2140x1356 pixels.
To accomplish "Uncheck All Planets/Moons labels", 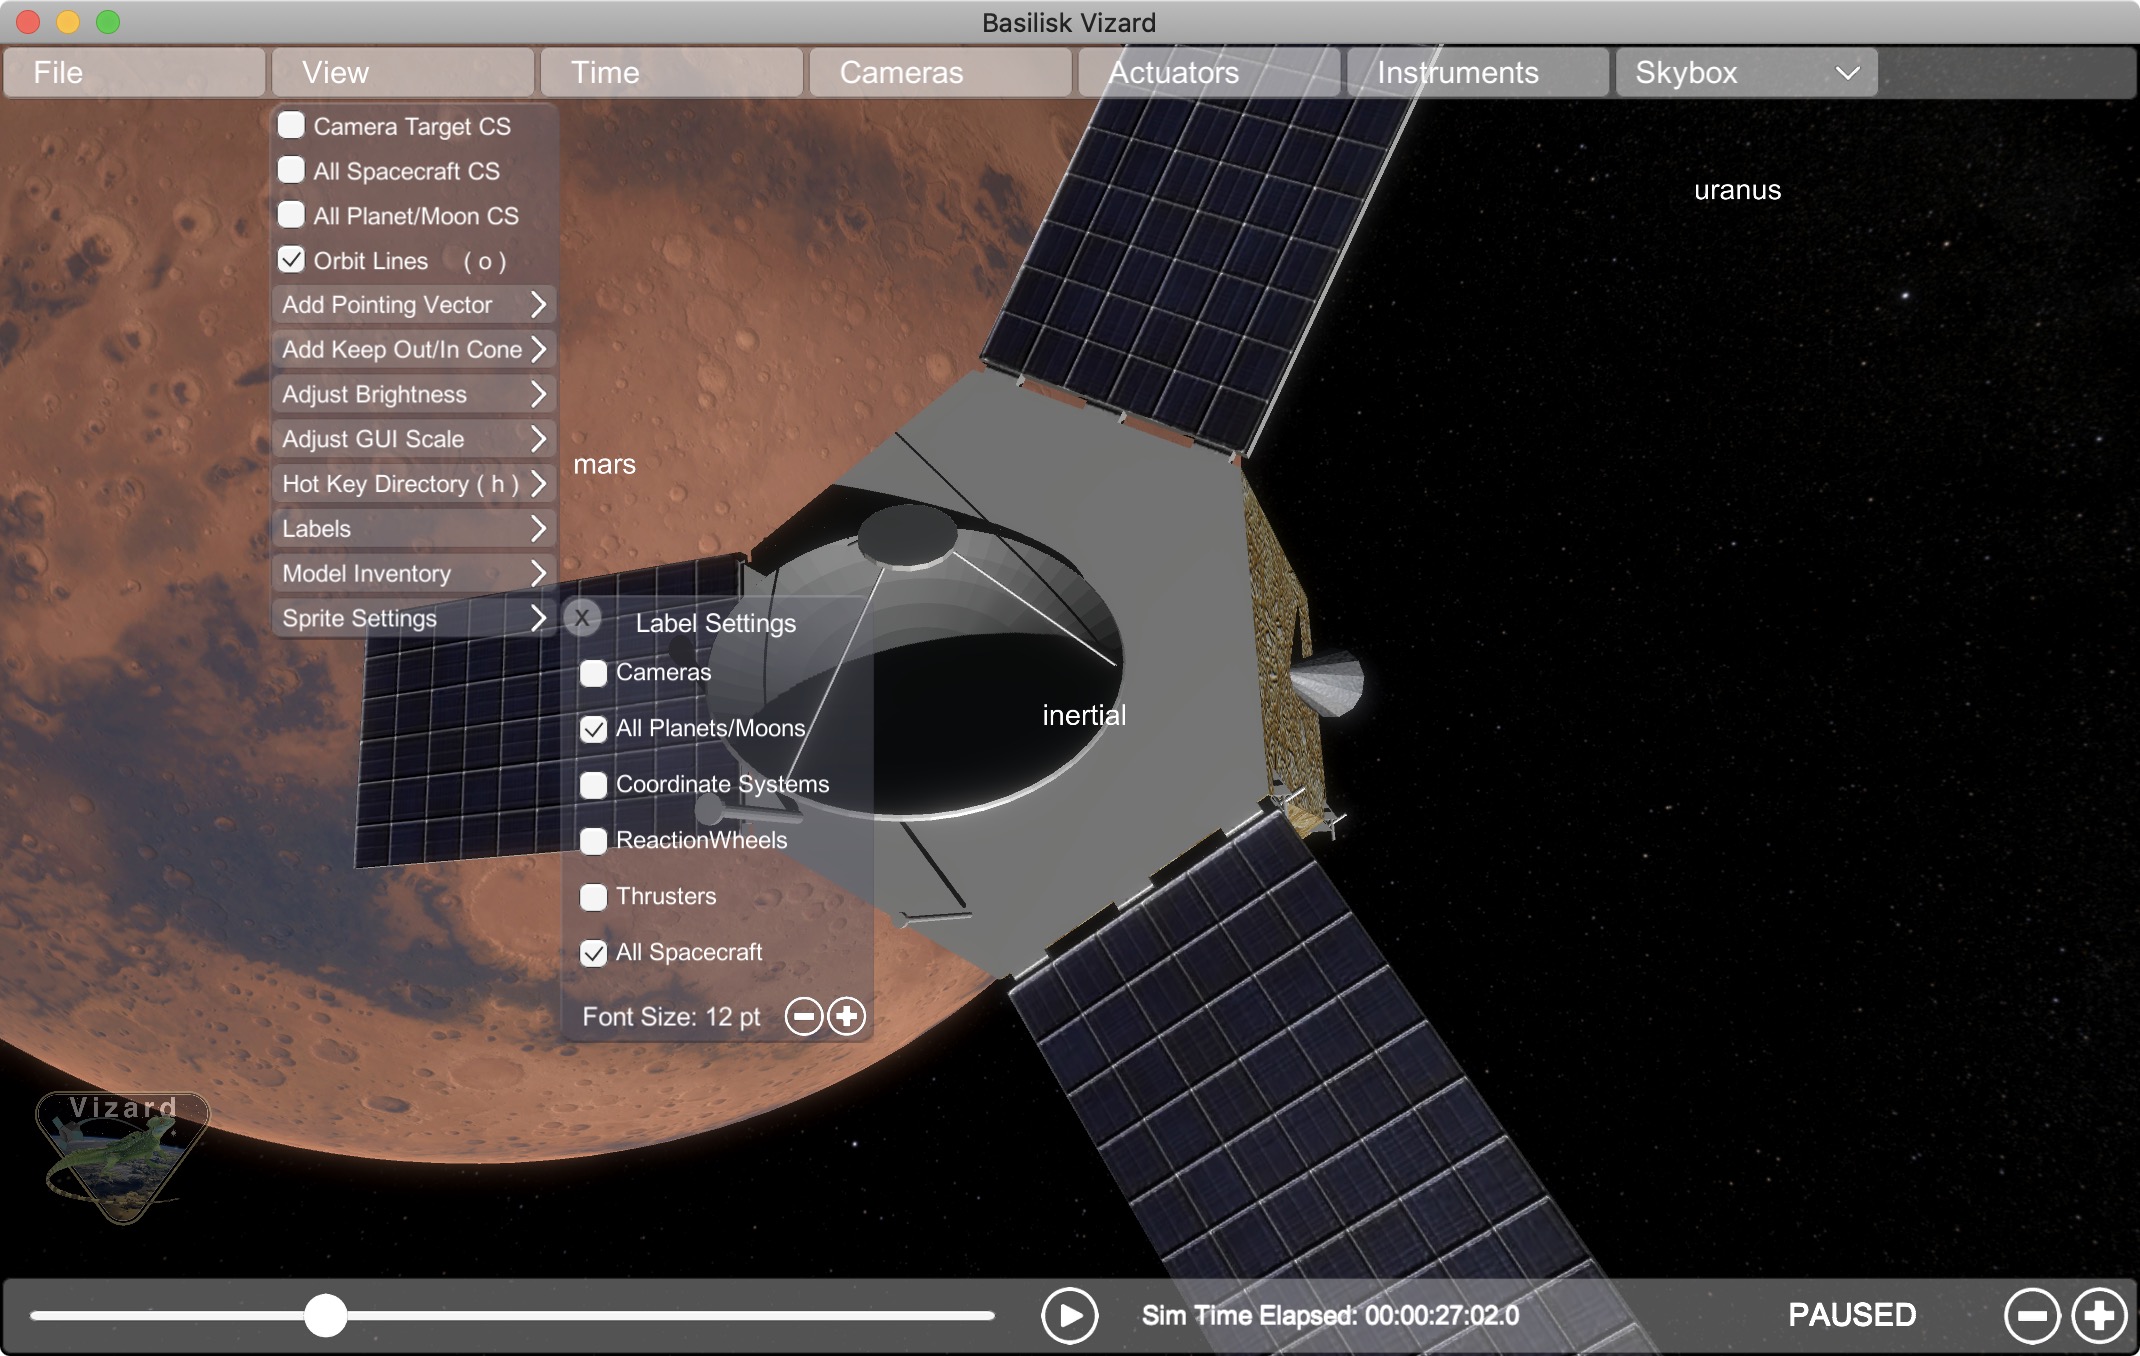I will (x=594, y=729).
